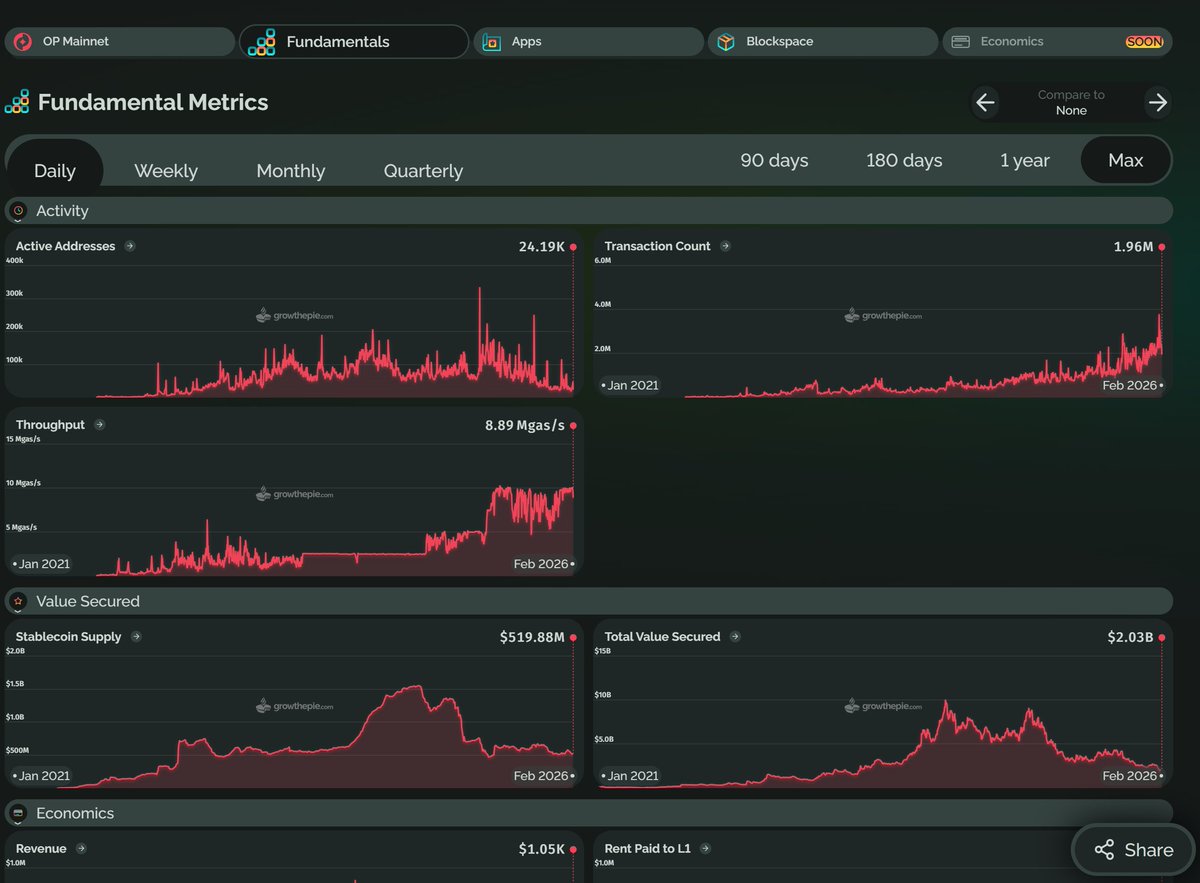Open Transaction Count details arrow
Screen dimensions: 1200x883
click(725, 246)
